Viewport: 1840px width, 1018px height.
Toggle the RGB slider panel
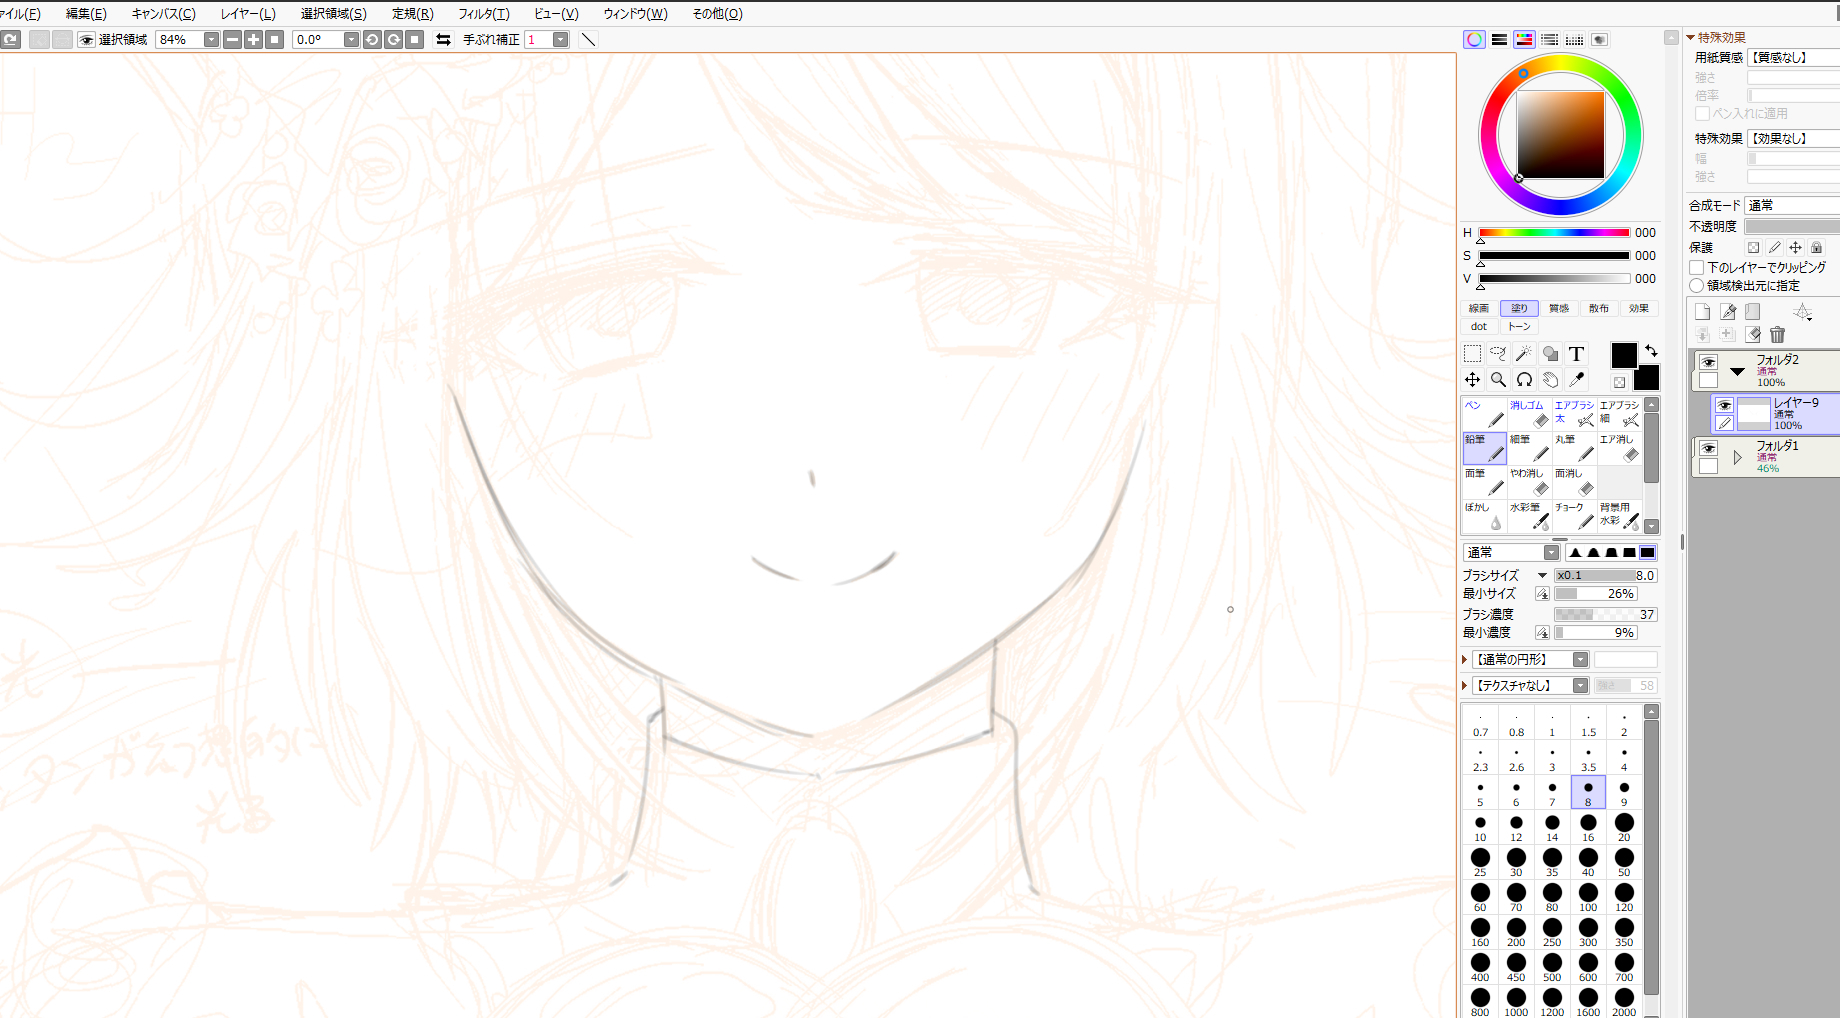1499,40
